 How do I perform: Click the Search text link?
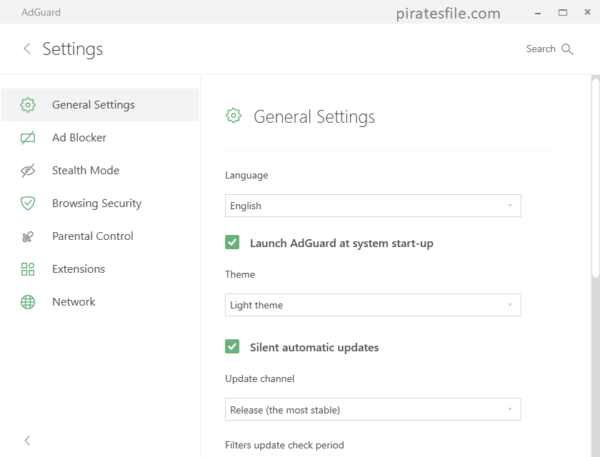click(x=540, y=49)
